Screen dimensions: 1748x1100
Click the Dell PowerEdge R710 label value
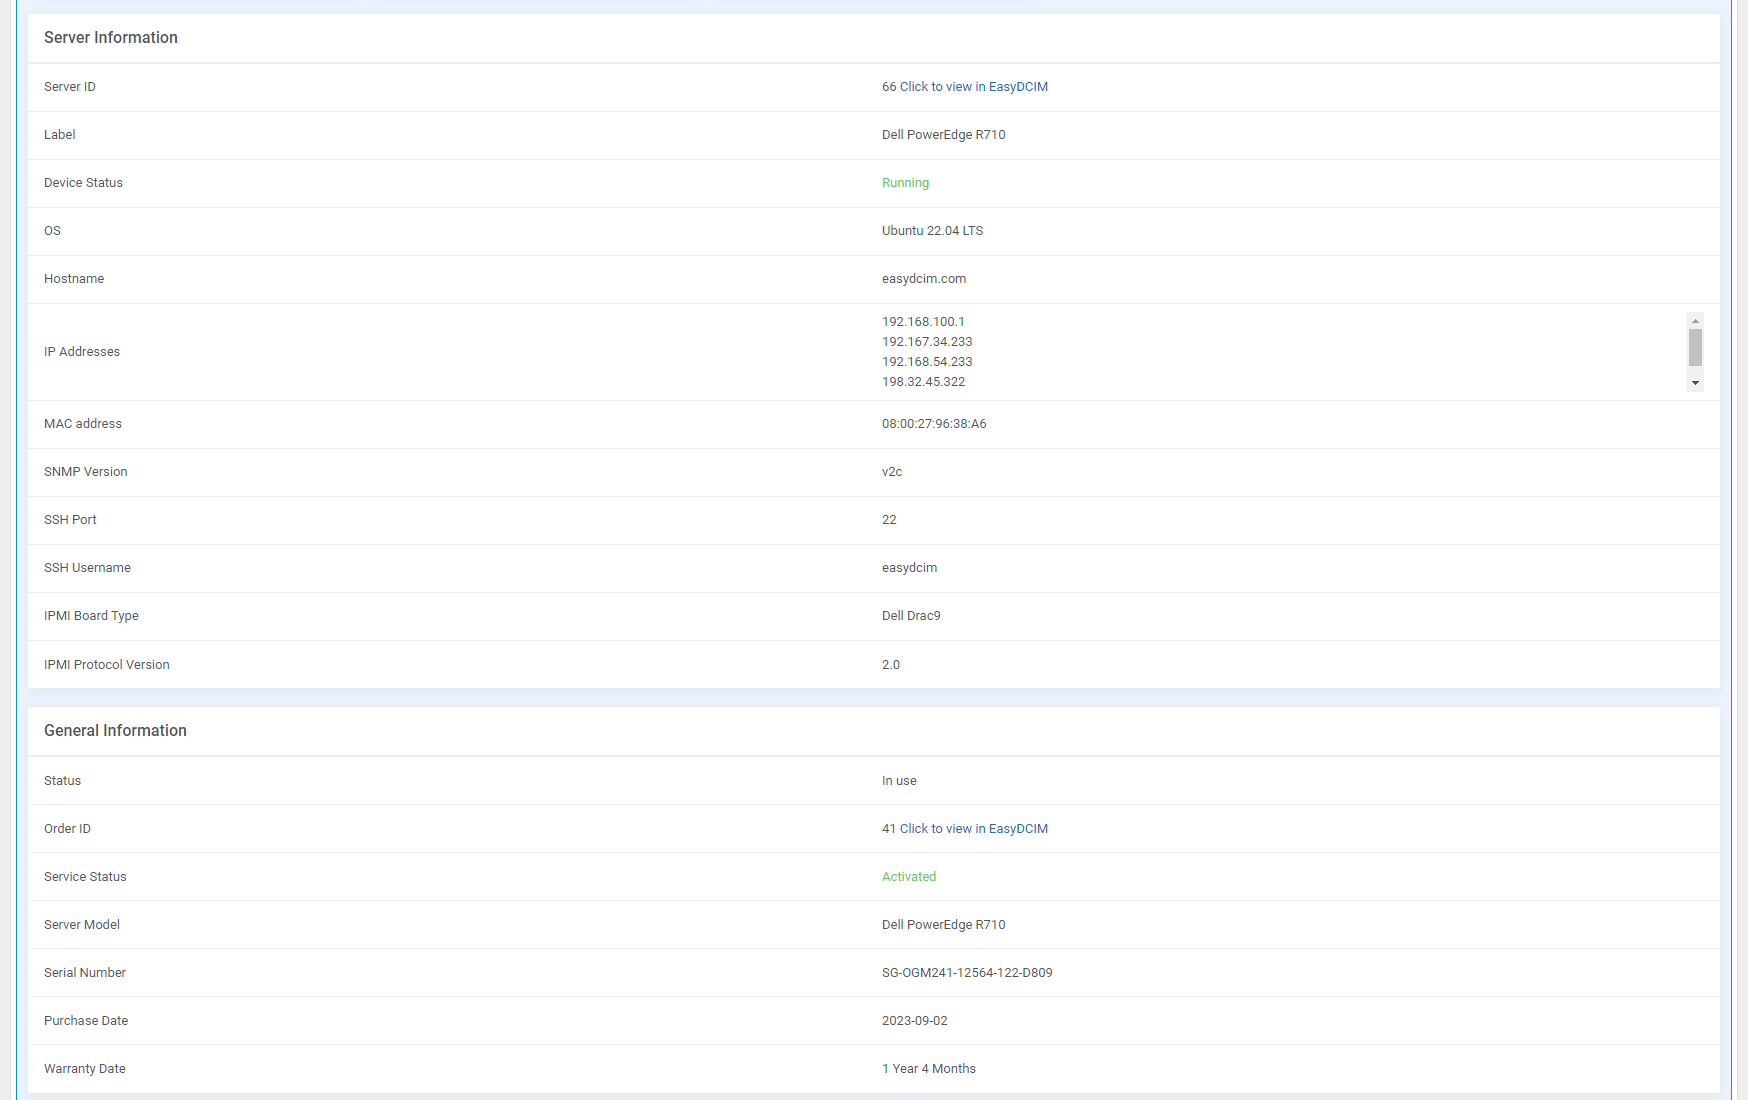click(943, 134)
